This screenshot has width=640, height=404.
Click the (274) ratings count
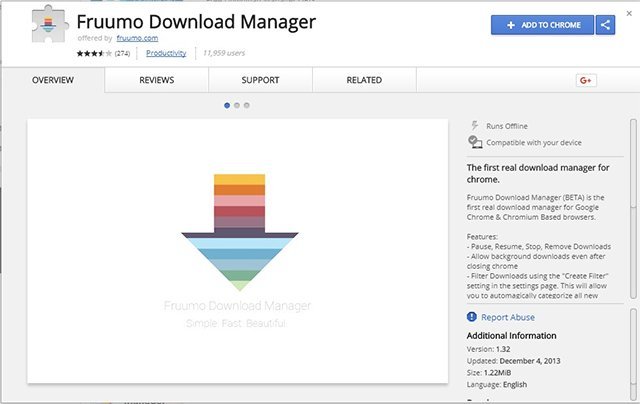122,53
